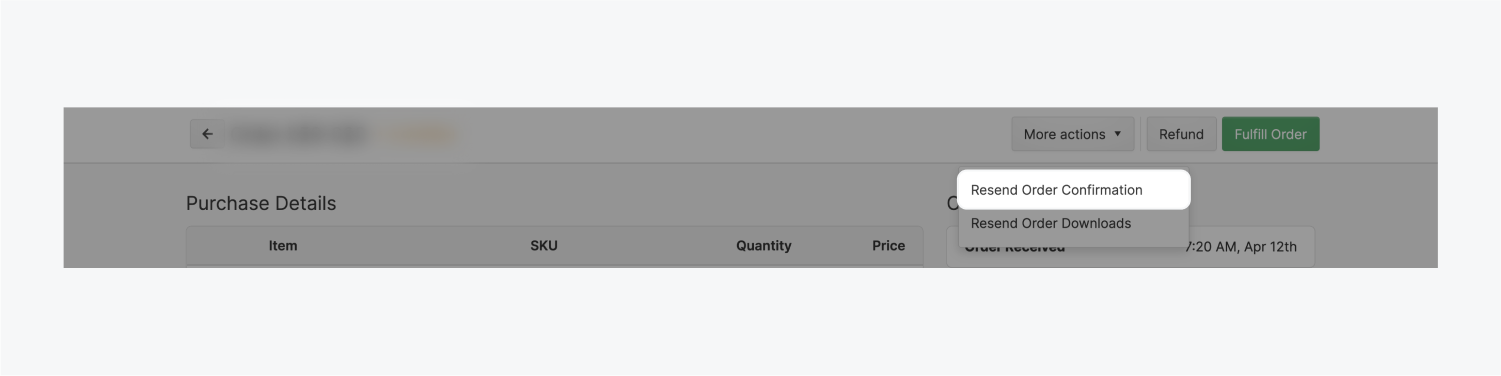Open the More actions dropdown
Viewport: 1501px width, 376px height.
point(1072,134)
